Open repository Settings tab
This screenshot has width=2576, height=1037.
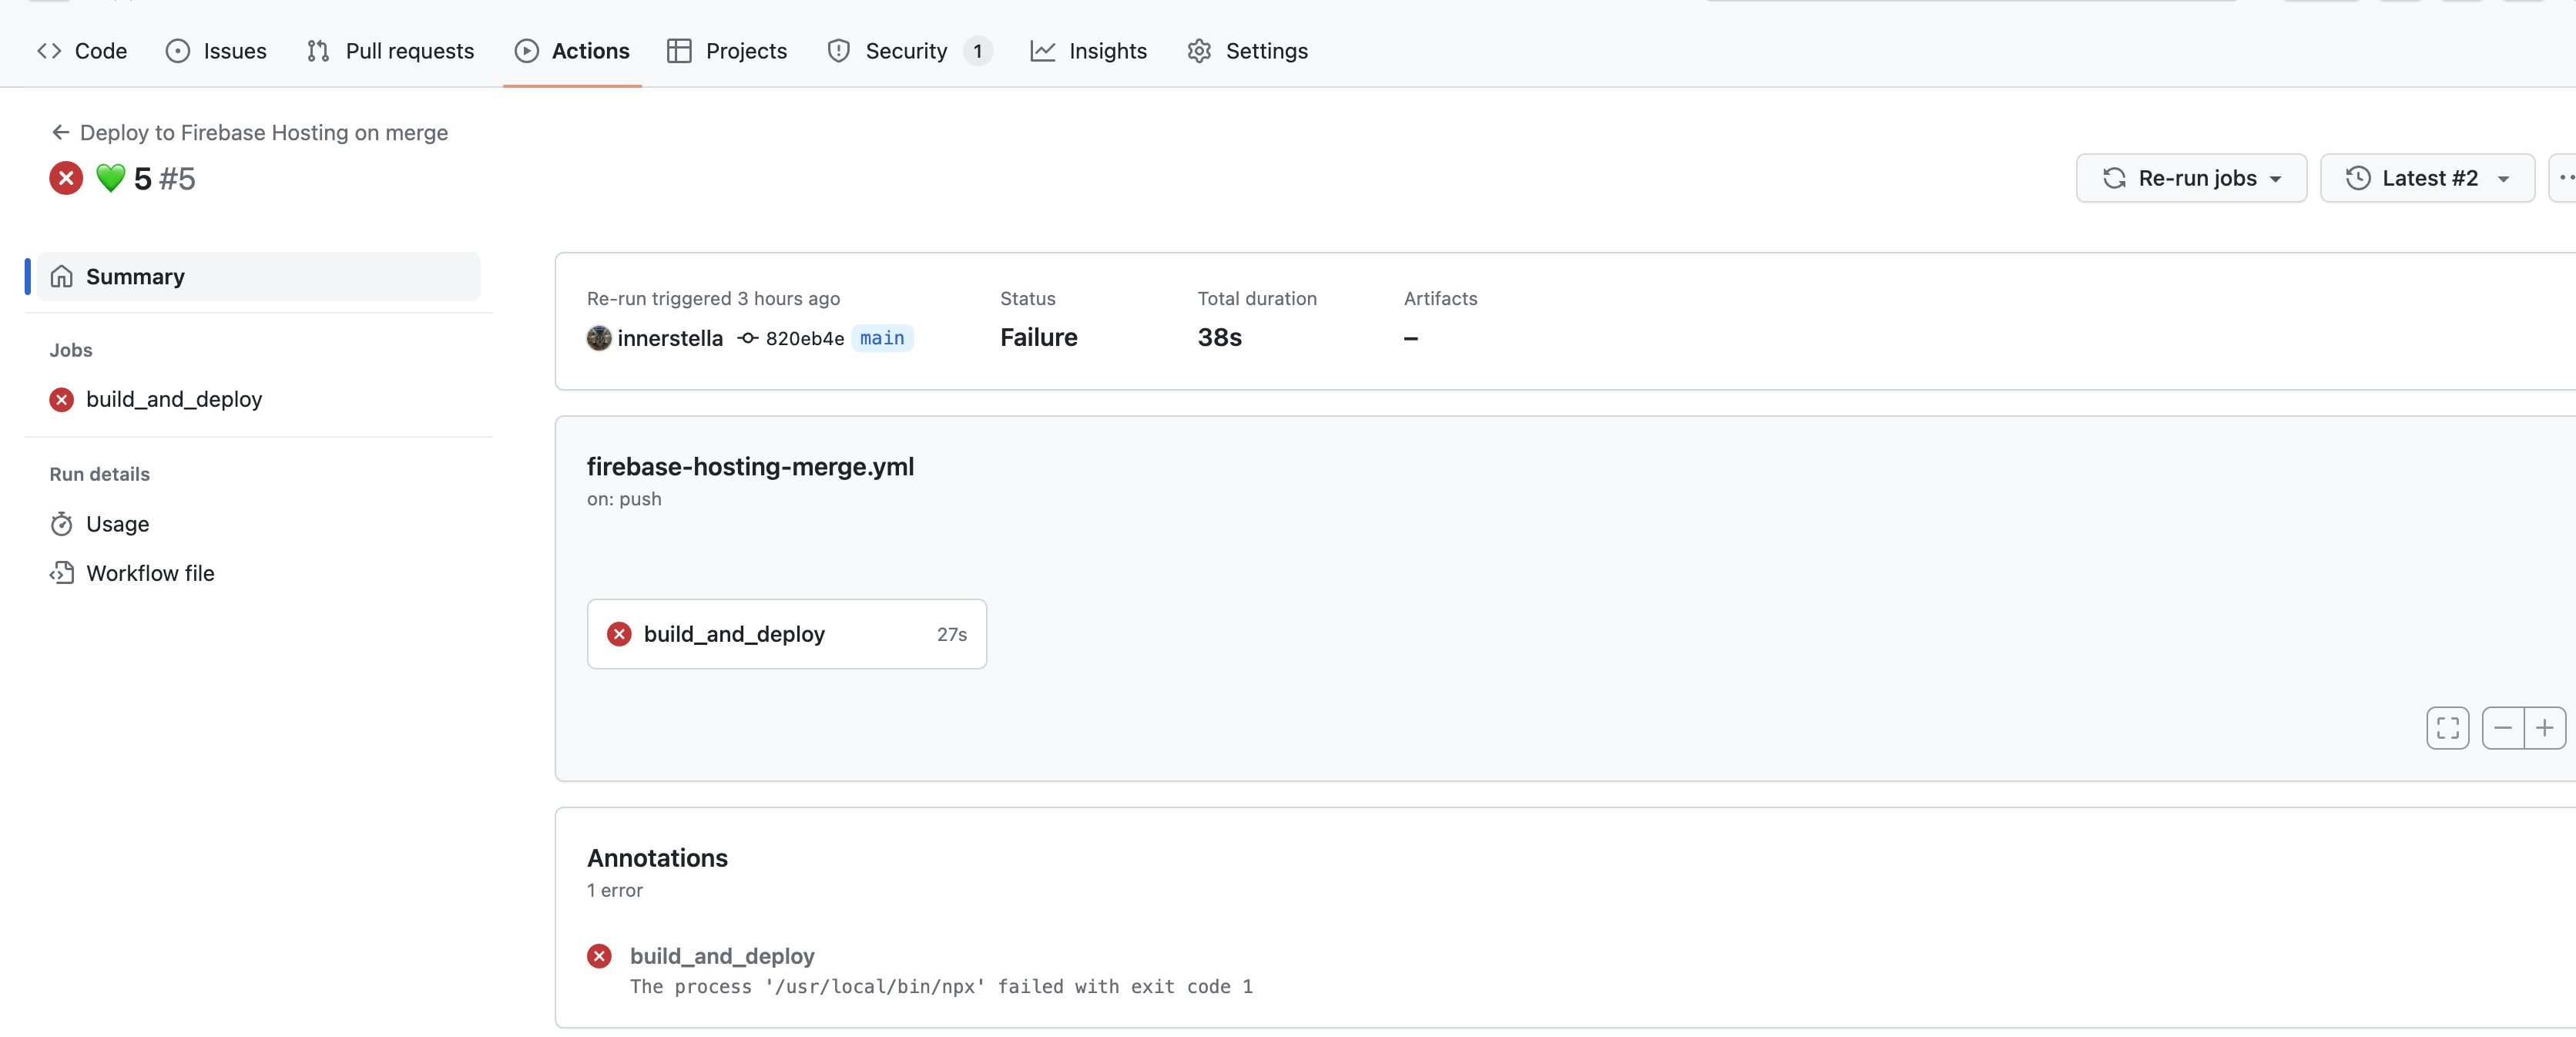[1247, 51]
